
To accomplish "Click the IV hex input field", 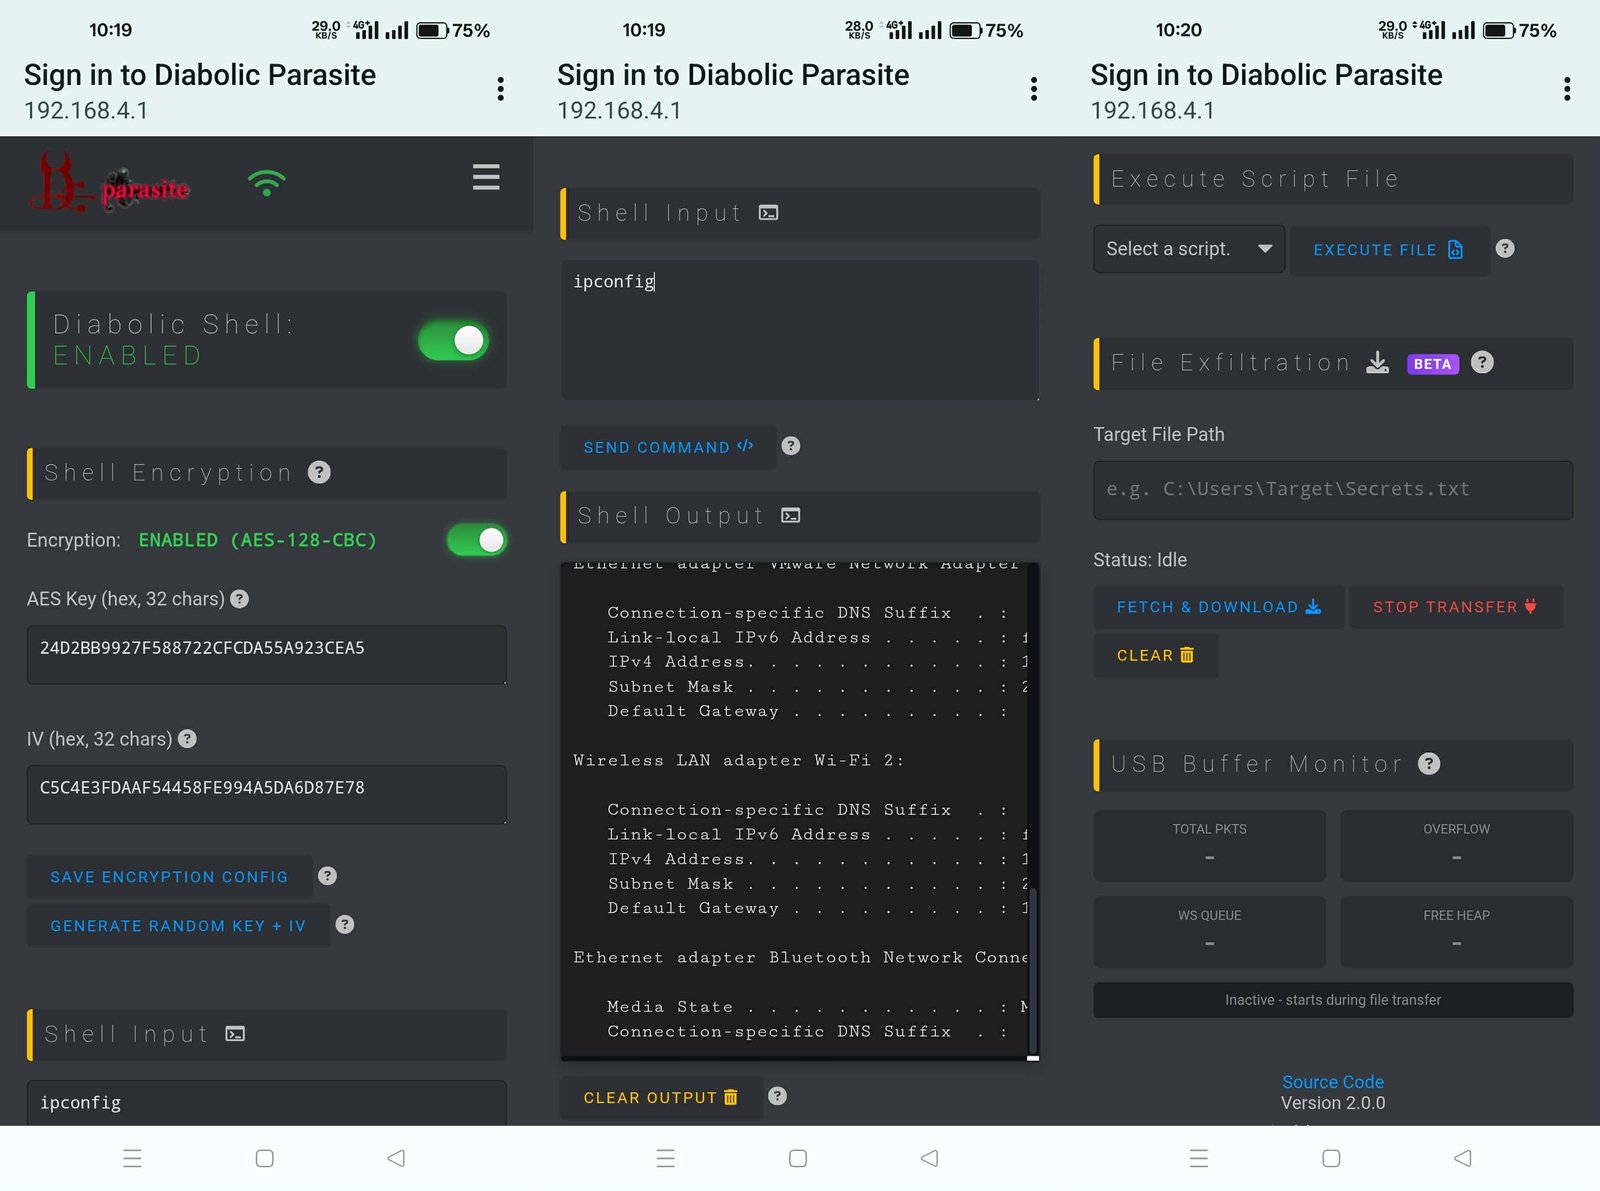I will [267, 795].
